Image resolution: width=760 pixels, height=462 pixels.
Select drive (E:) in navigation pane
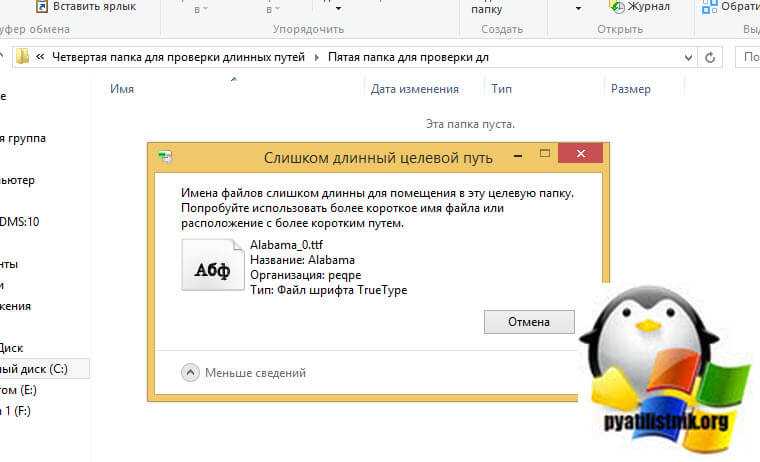pos(18,390)
